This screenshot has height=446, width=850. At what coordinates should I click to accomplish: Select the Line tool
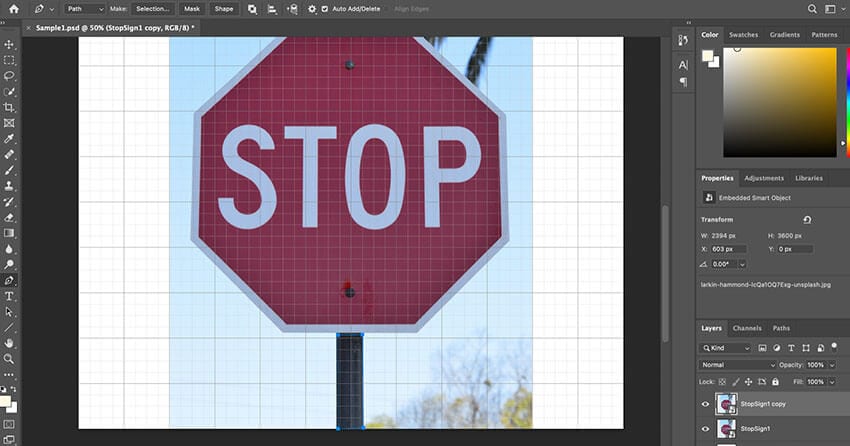[9, 327]
